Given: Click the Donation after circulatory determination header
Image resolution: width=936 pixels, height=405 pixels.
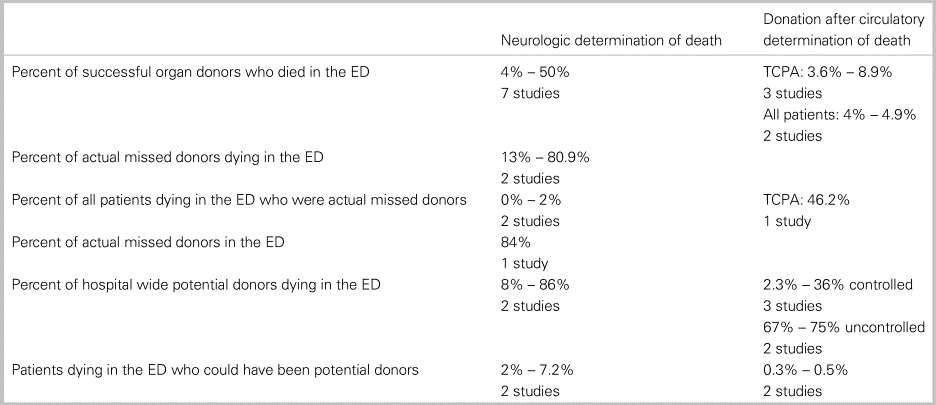Looking at the screenshot, I should point(835,32).
